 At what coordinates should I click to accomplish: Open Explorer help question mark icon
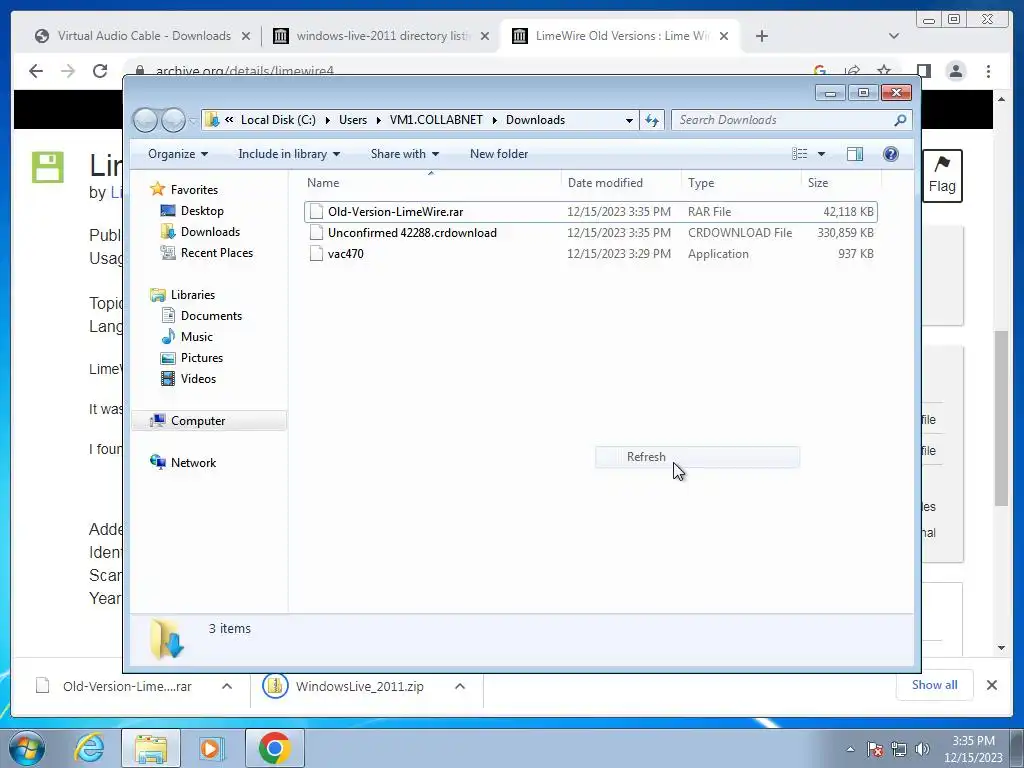pos(891,153)
